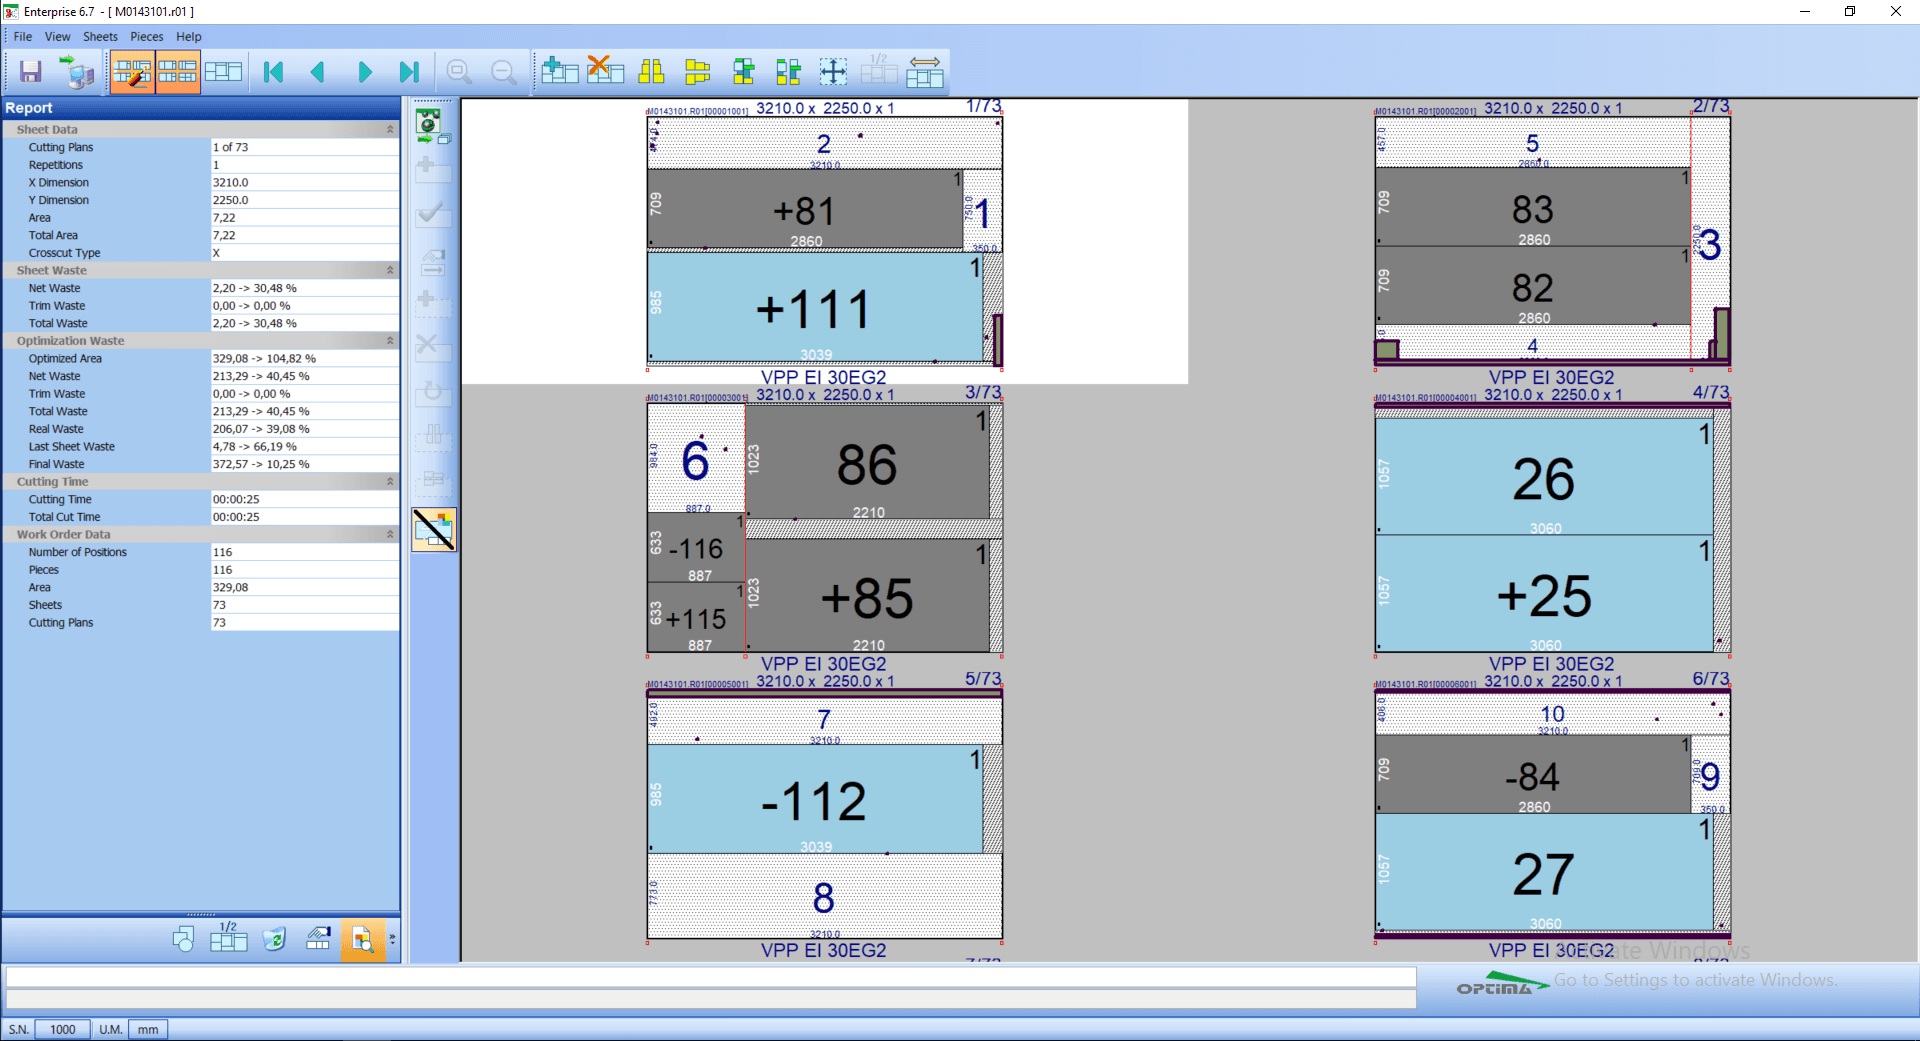The height and width of the screenshot is (1041, 1920).
Task: Collapse the Optimization Waste section
Action: pos(390,341)
